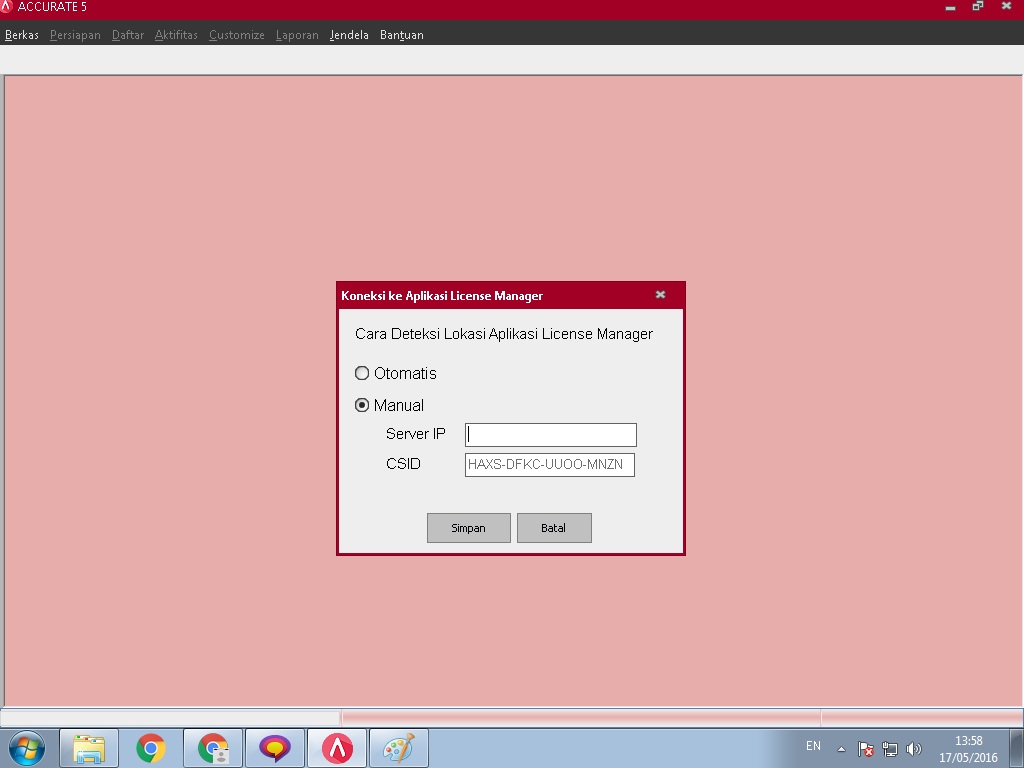The width and height of the screenshot is (1024, 768).
Task: Open the Jendela menu
Action: pos(349,35)
